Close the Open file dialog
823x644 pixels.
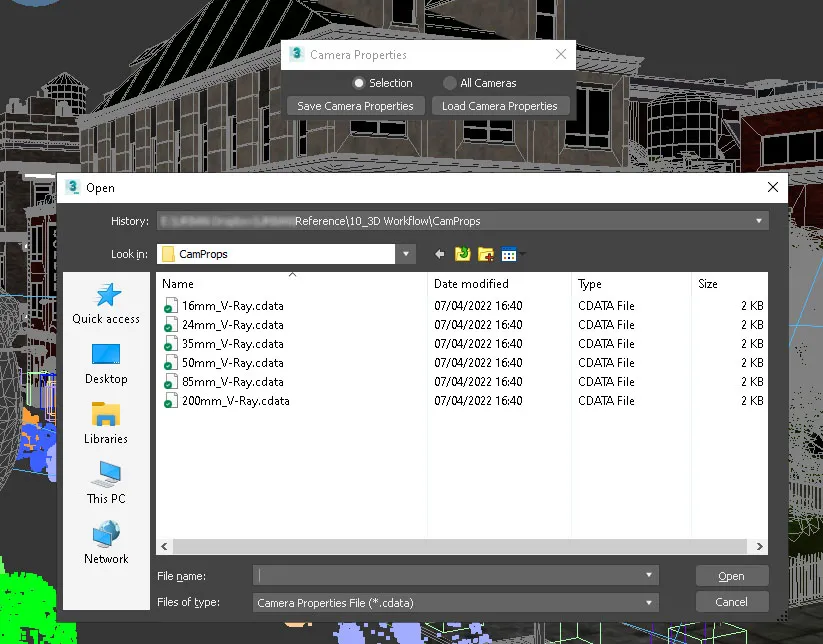[773, 187]
